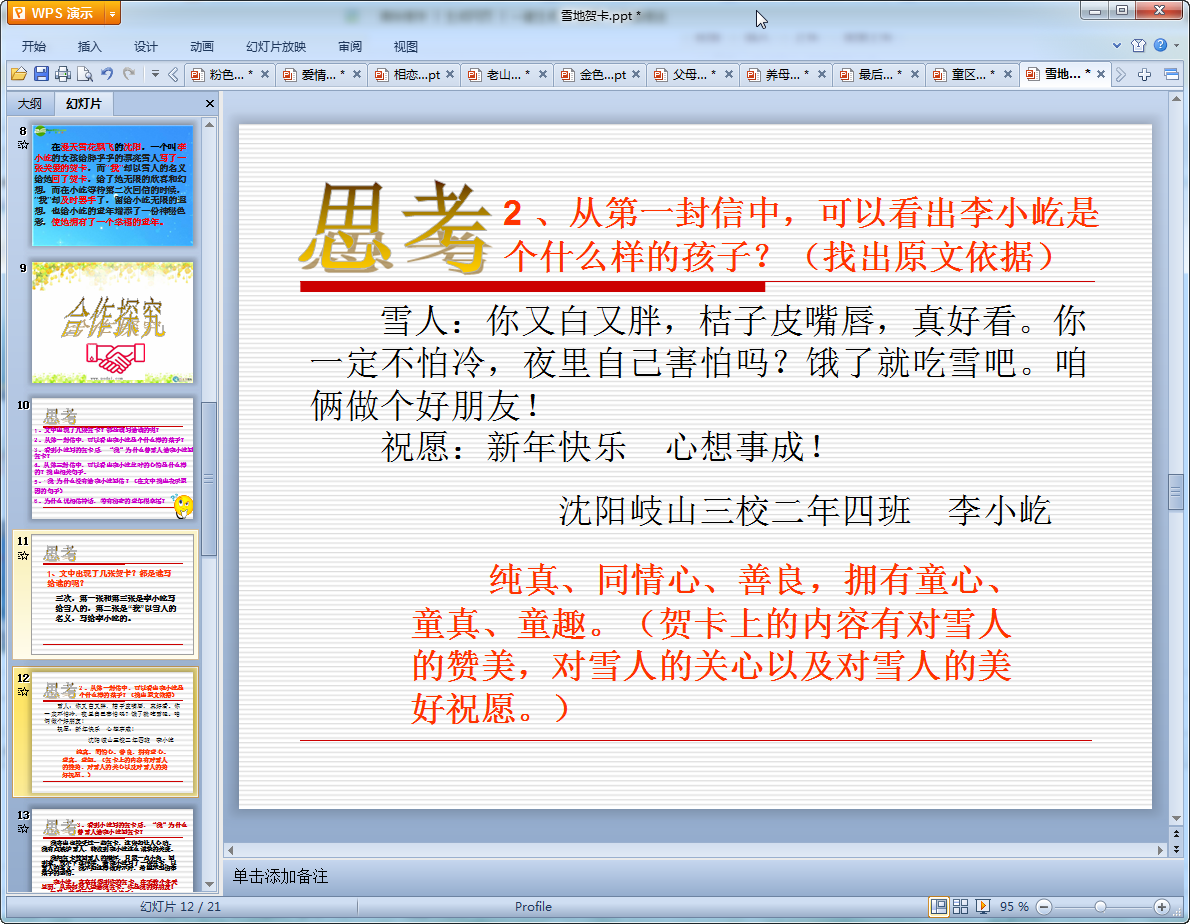Open the 视图 menu

406,46
